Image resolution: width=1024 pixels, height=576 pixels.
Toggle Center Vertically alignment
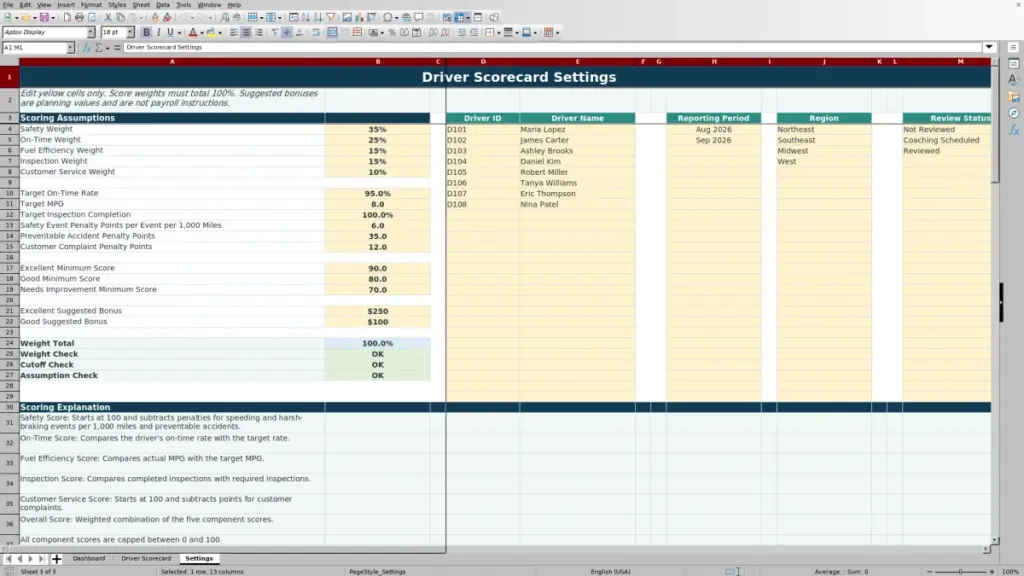tap(287, 32)
